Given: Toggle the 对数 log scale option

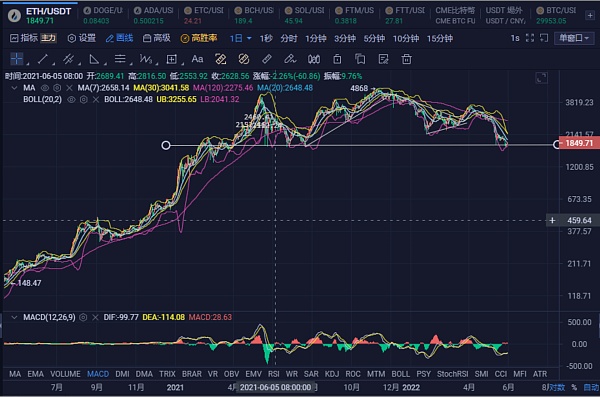Looking at the screenshot, I should [557, 387].
